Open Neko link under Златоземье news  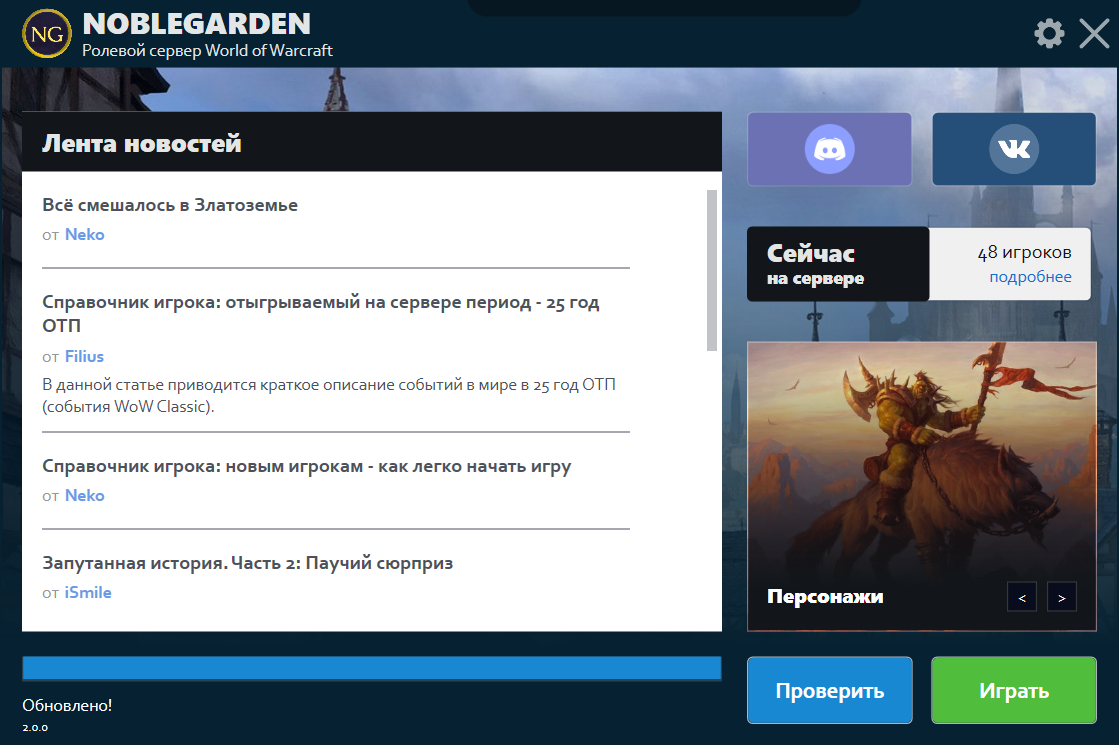84,234
